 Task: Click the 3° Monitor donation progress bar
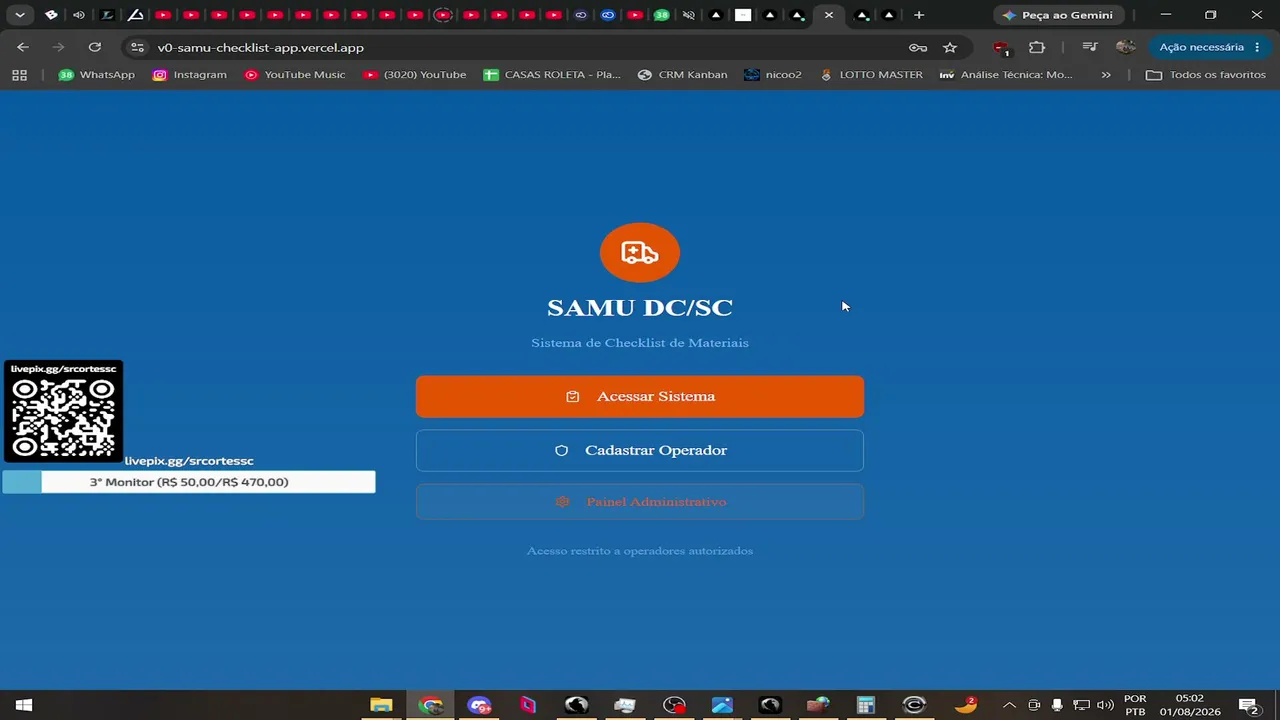tap(189, 482)
